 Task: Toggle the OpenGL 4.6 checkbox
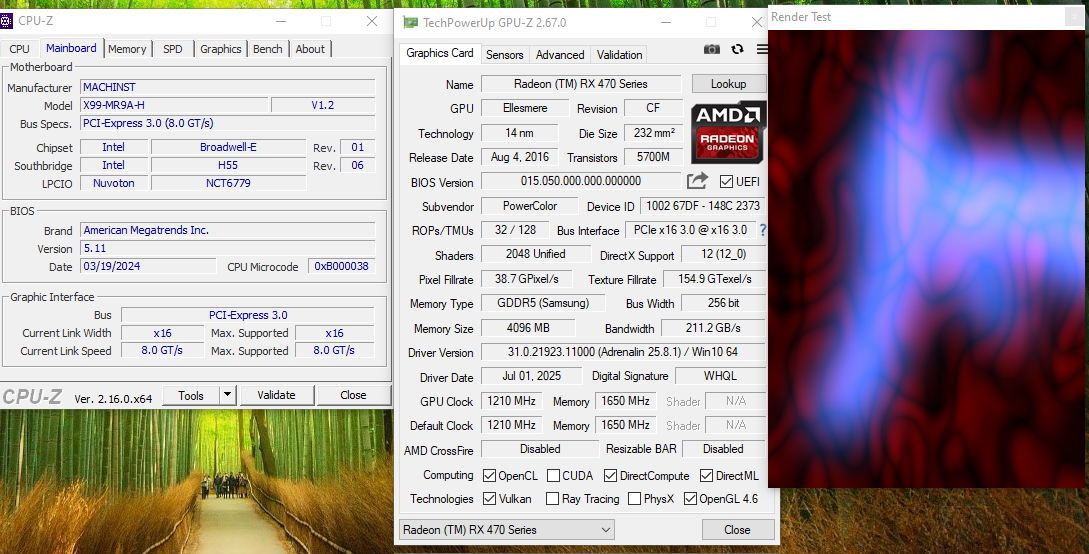(690, 498)
